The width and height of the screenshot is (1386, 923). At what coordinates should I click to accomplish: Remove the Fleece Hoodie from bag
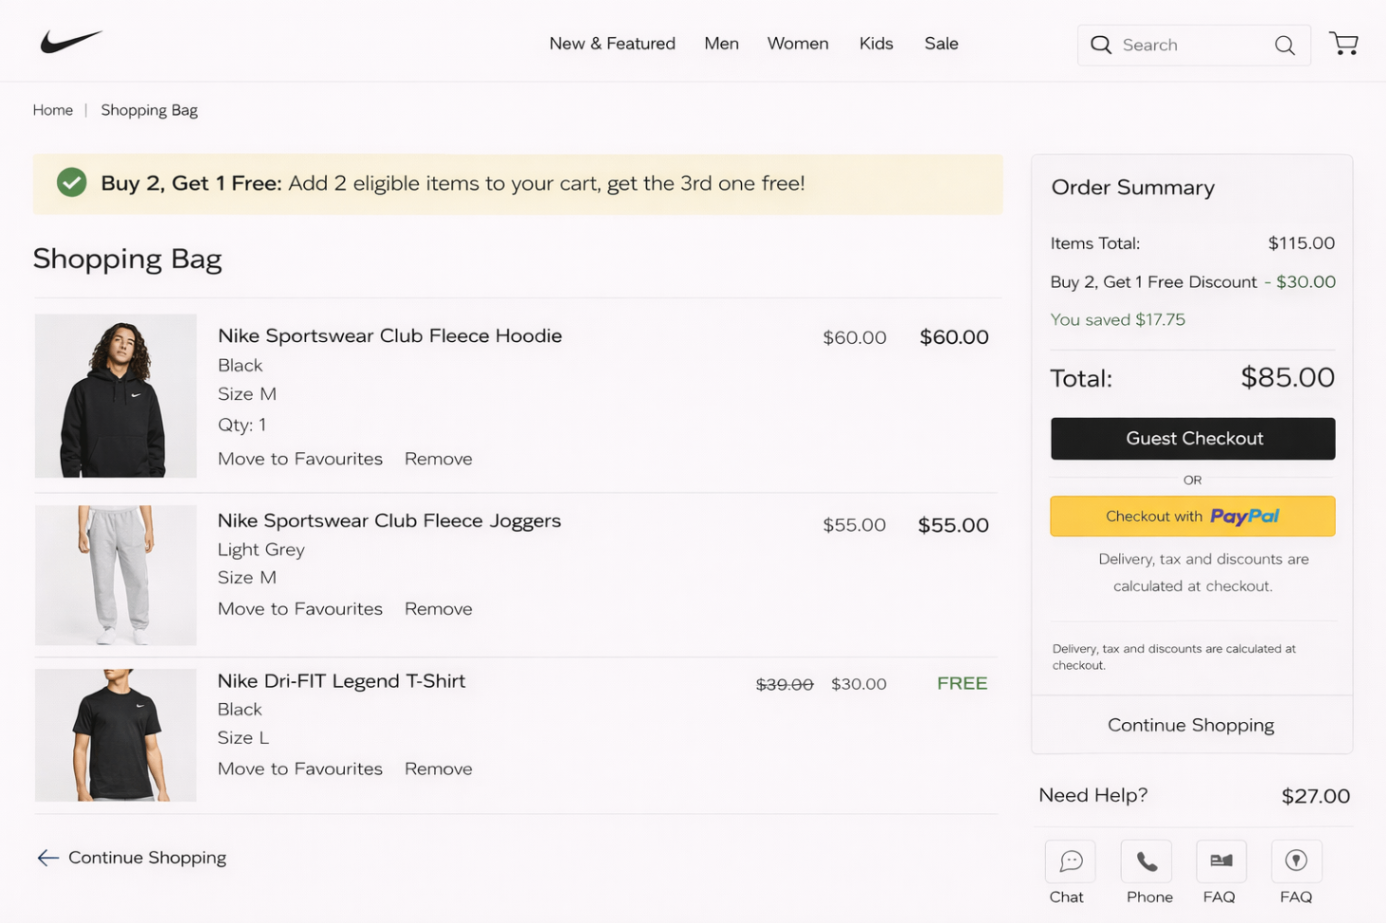click(438, 458)
